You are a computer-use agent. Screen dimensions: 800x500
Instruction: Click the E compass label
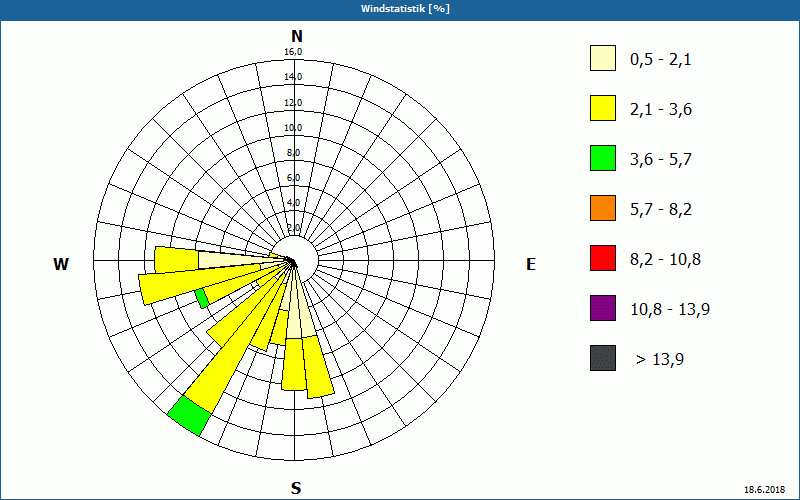(531, 264)
